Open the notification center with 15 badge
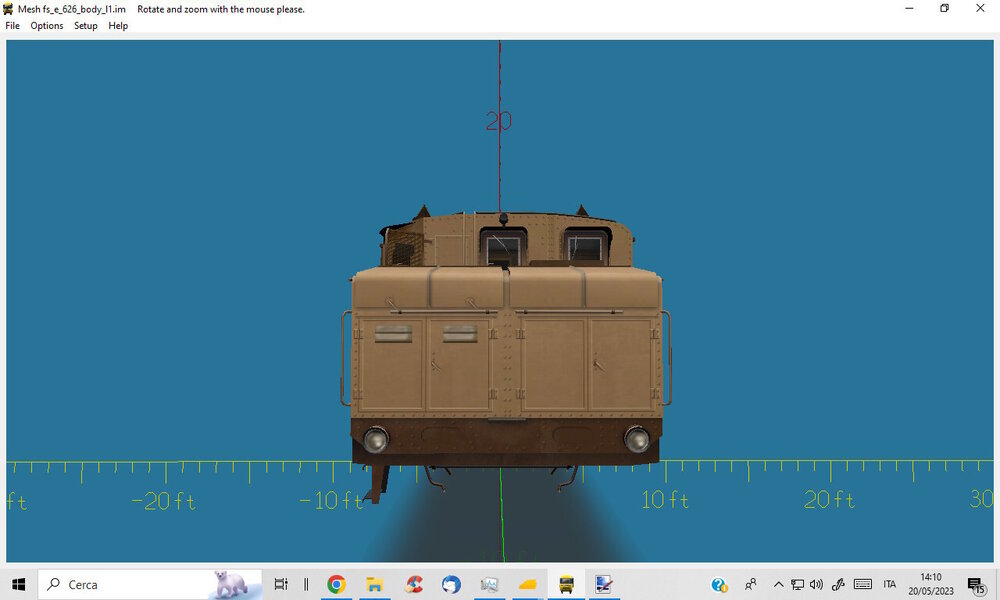Image resolution: width=1000 pixels, height=600 pixels. (x=976, y=584)
